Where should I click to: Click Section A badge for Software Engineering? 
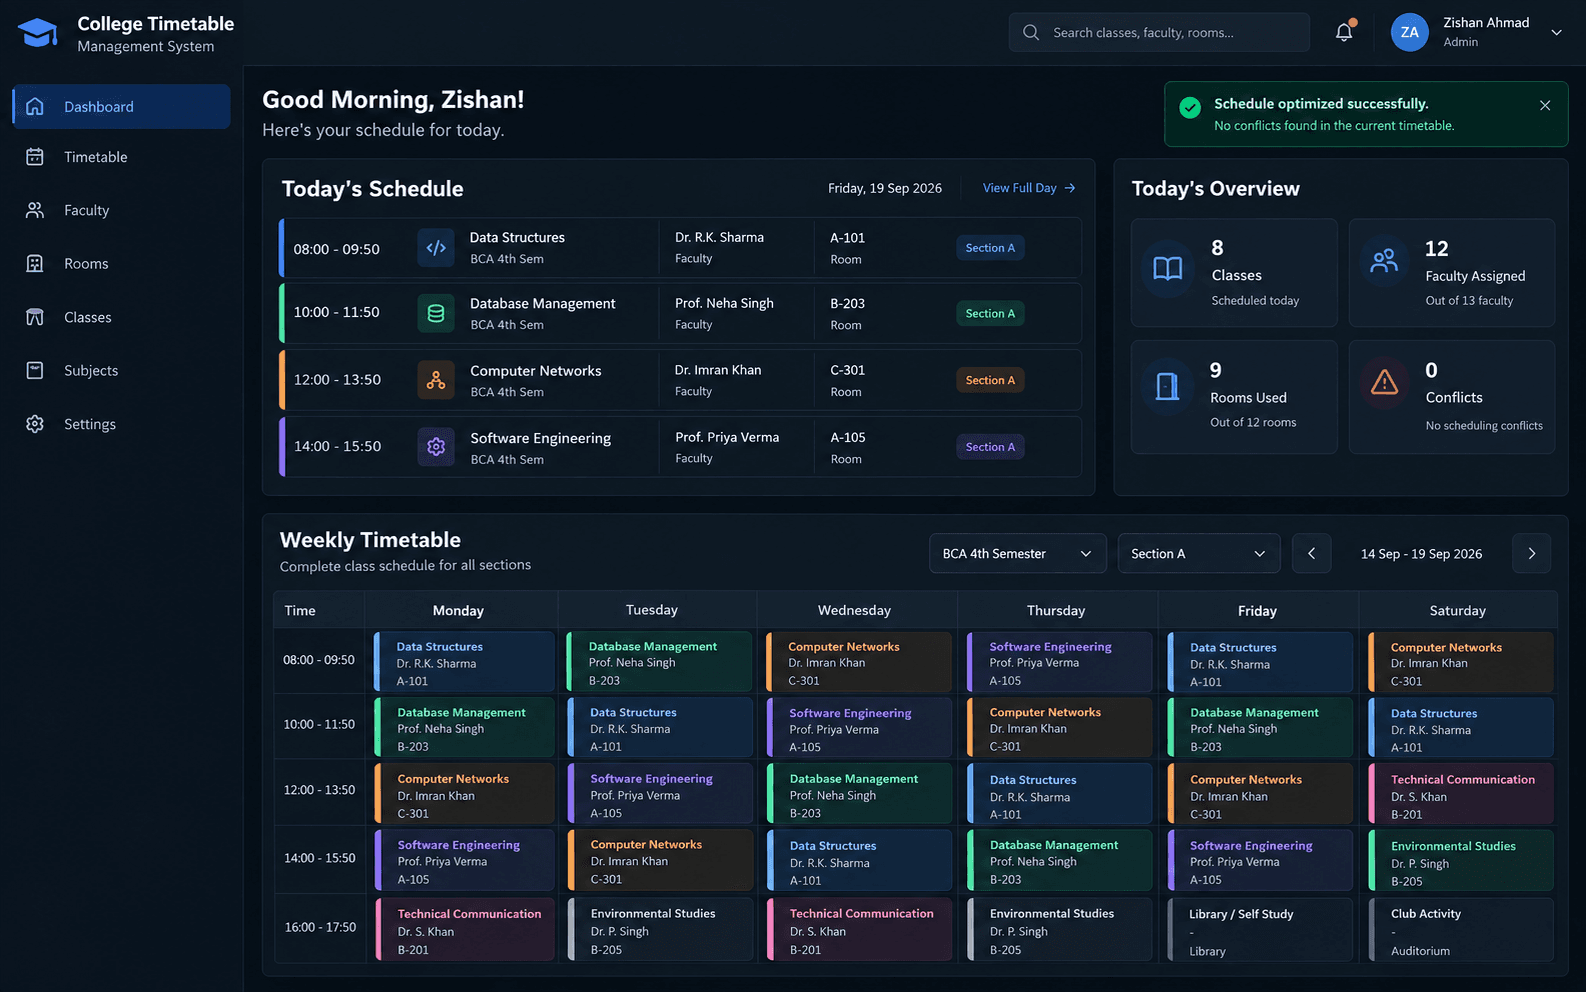(990, 447)
